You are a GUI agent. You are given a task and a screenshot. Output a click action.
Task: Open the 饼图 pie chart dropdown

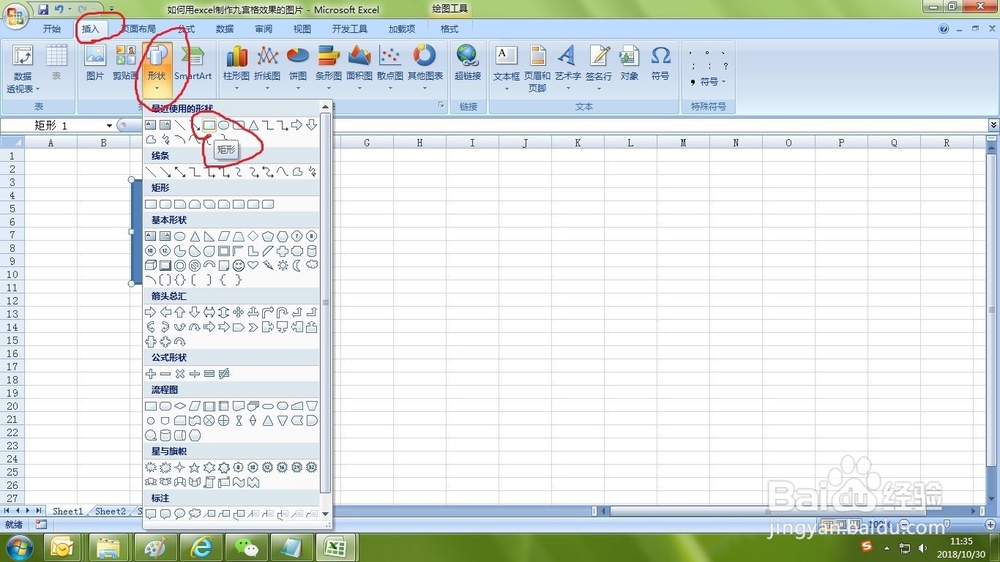tap(298, 69)
